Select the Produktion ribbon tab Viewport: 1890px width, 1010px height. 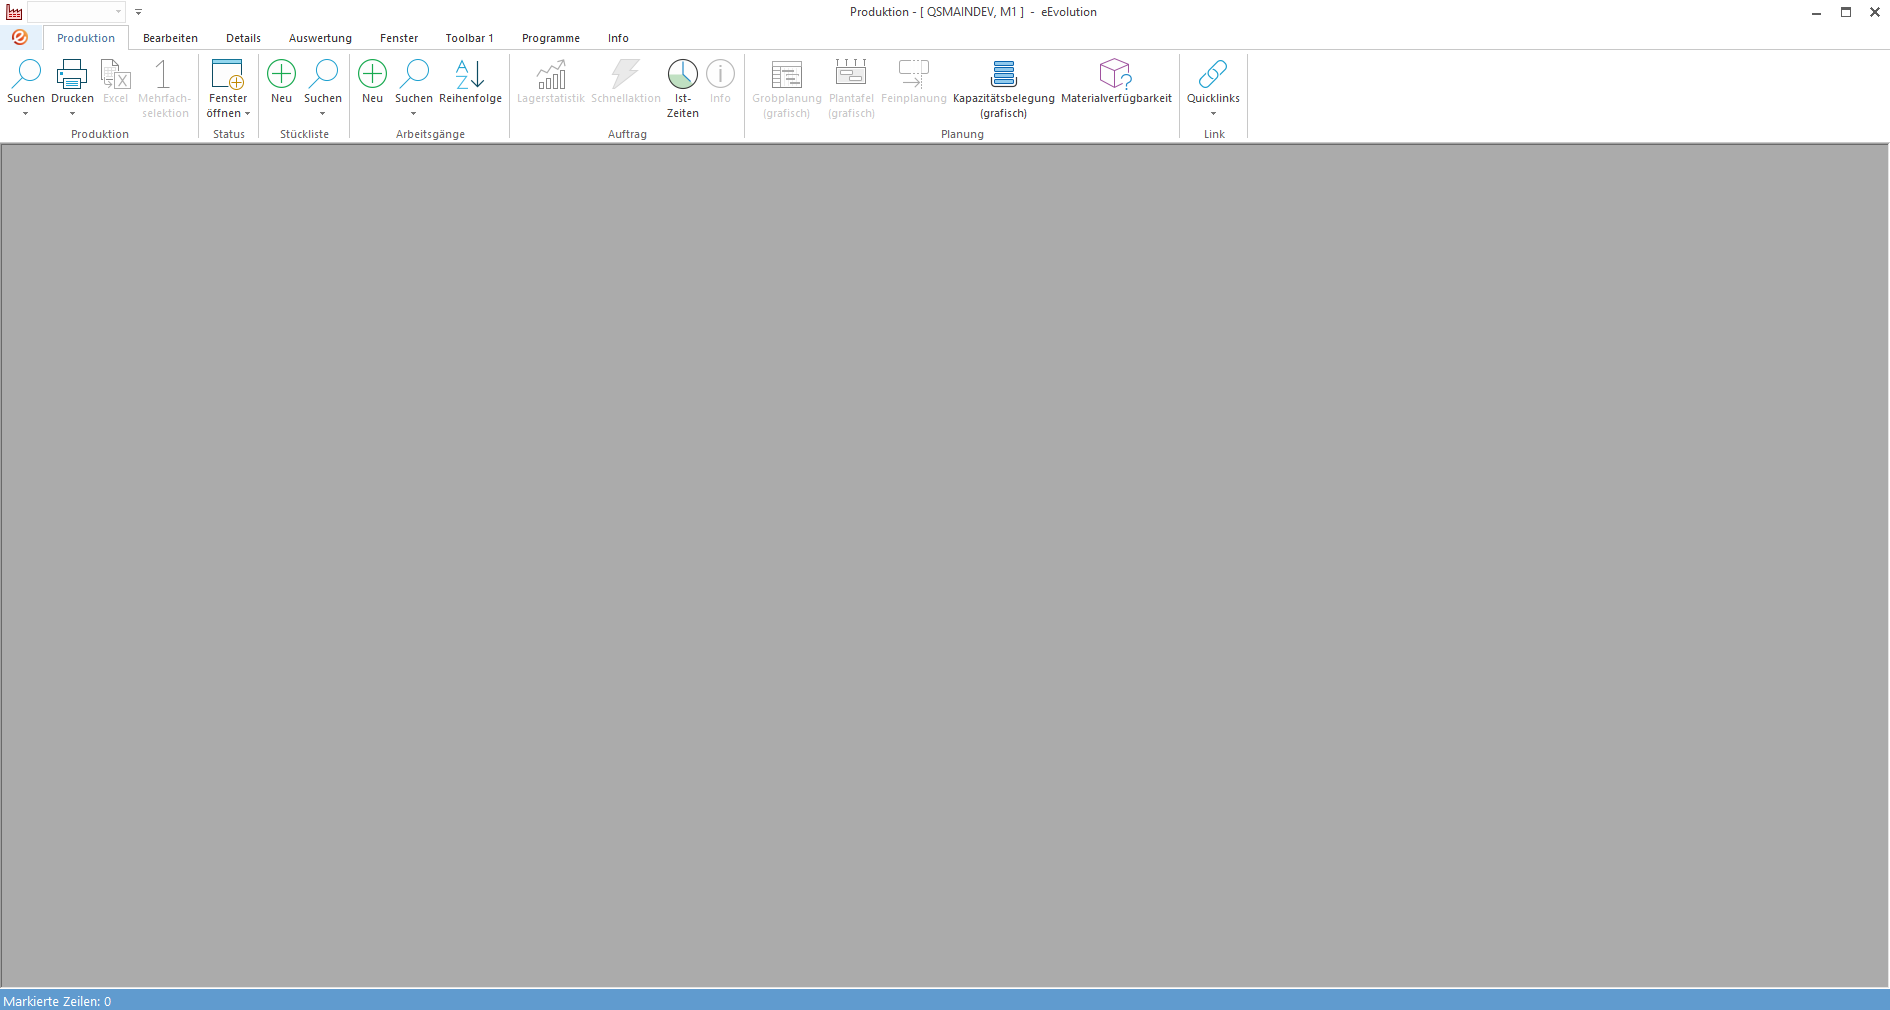[x=86, y=38]
